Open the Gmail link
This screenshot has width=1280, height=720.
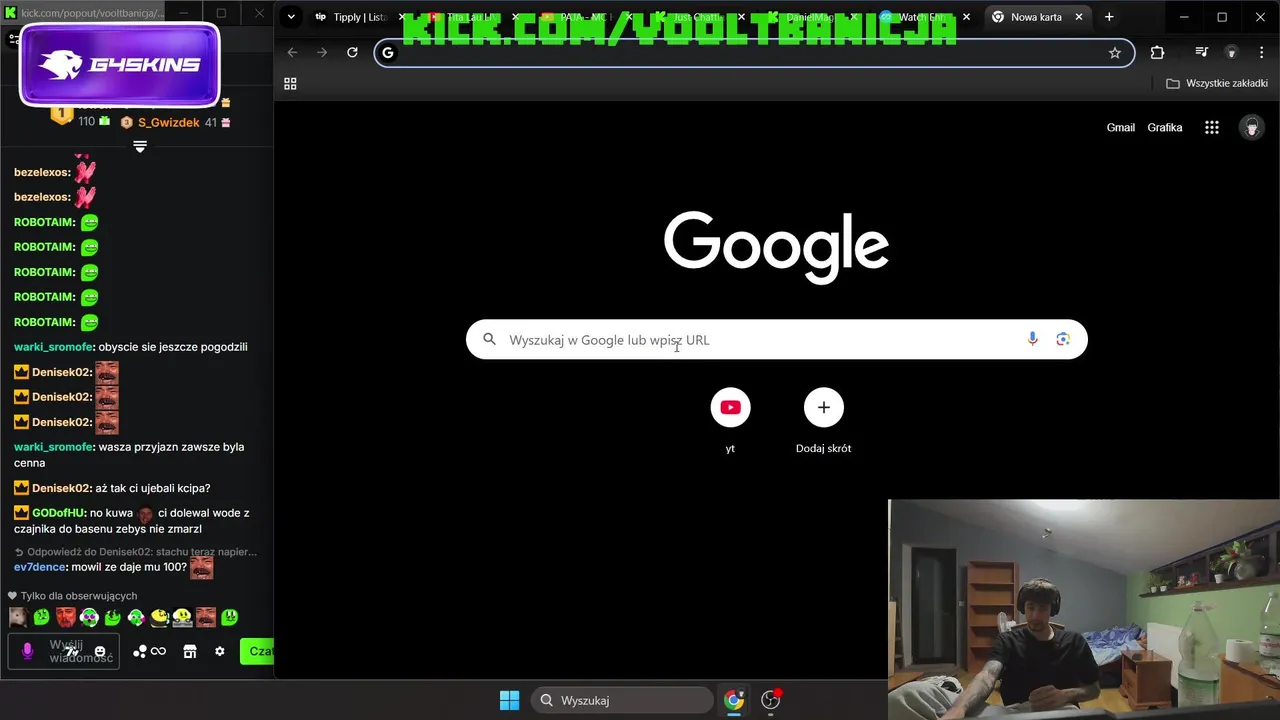click(1120, 128)
